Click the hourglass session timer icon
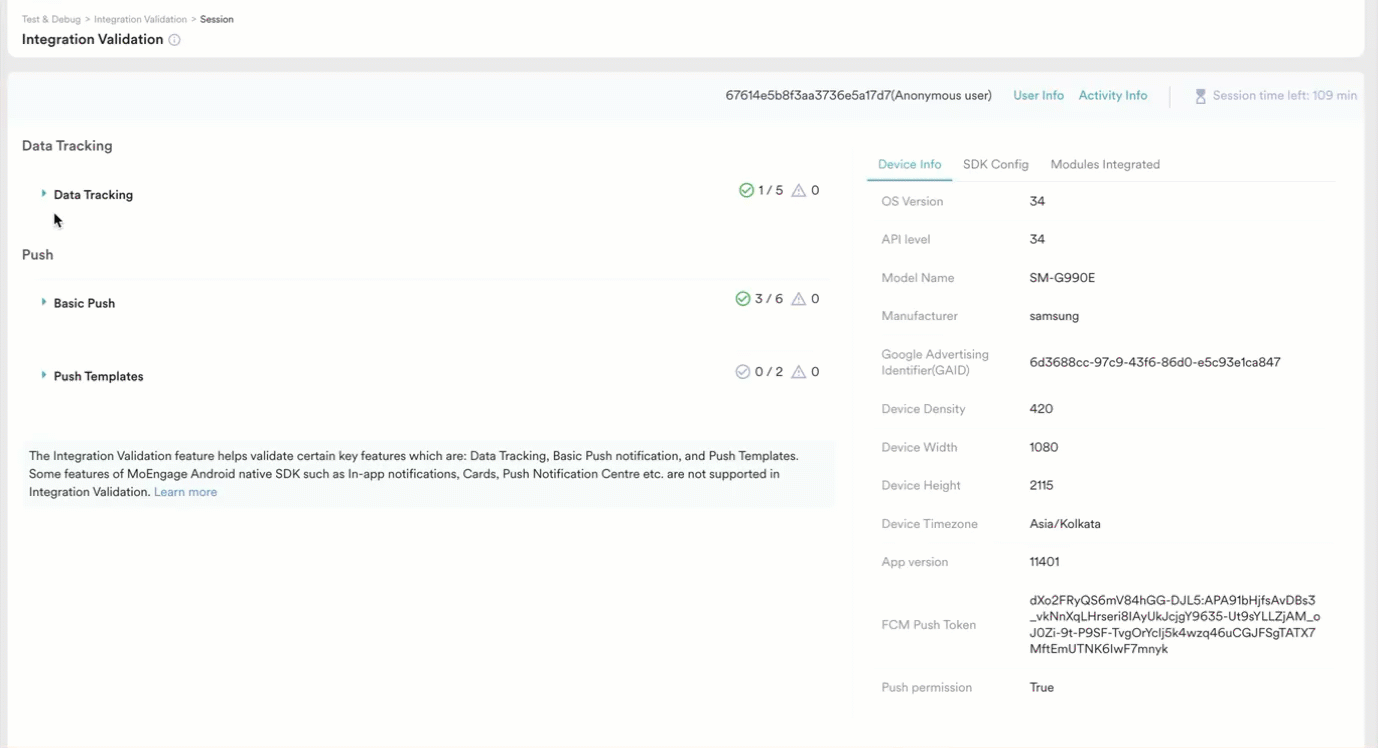1378x748 pixels. pos(1200,96)
